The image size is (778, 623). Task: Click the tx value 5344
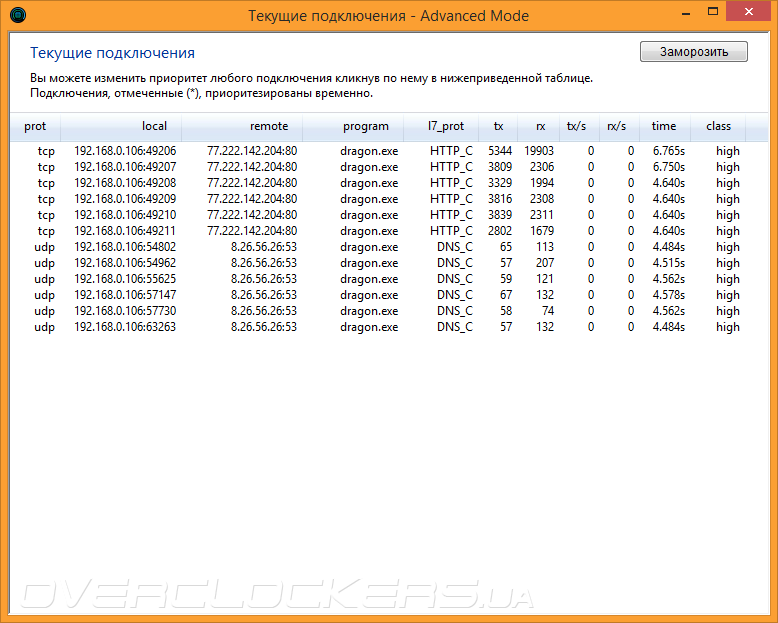click(x=500, y=151)
